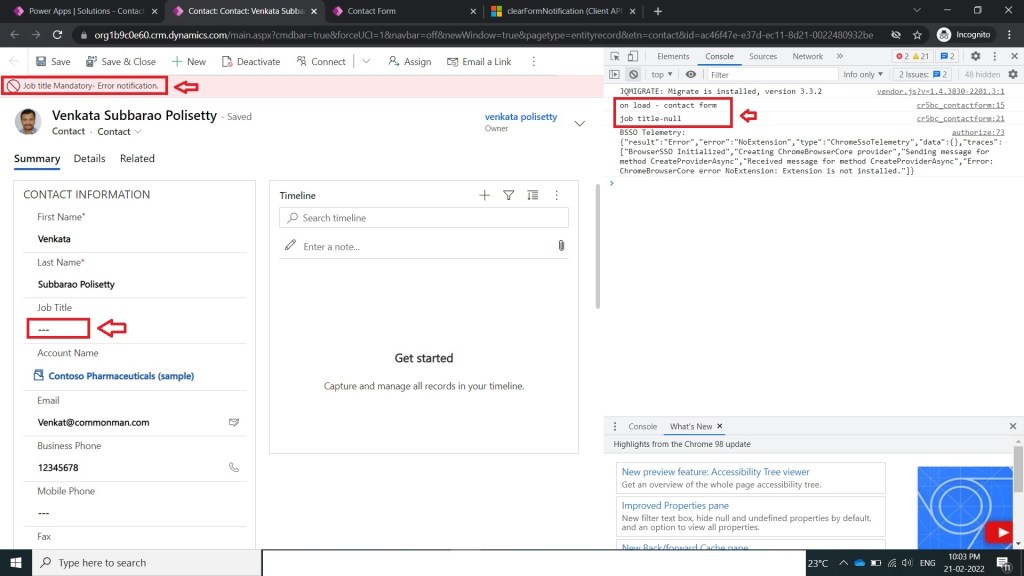Image resolution: width=1024 pixels, height=576 pixels.
Task: Add a new timeline record with plus icon
Action: point(484,196)
